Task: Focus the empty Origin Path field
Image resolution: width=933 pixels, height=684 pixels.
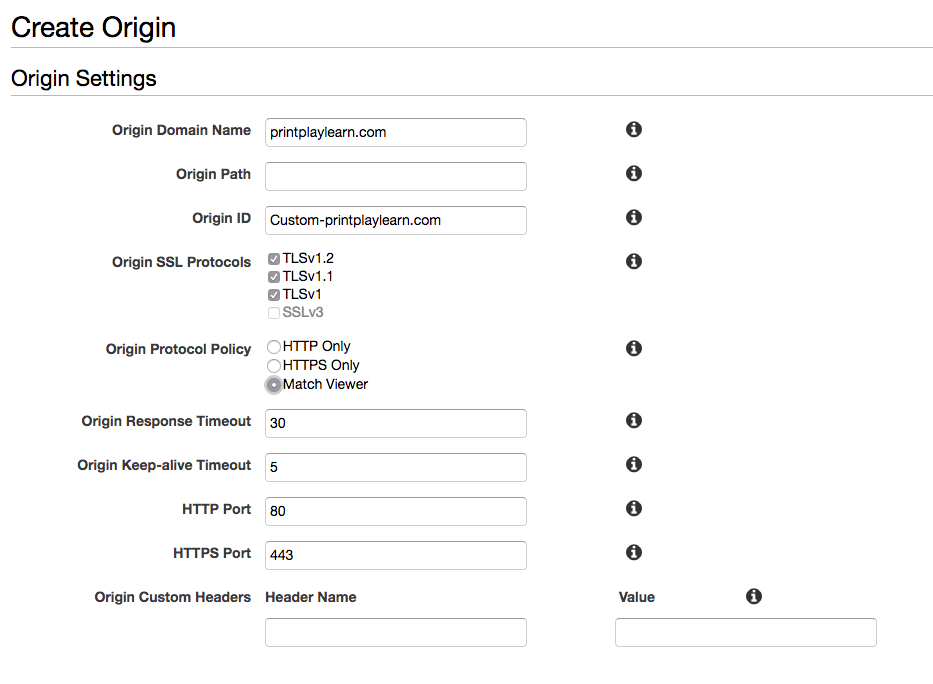Action: (x=396, y=176)
